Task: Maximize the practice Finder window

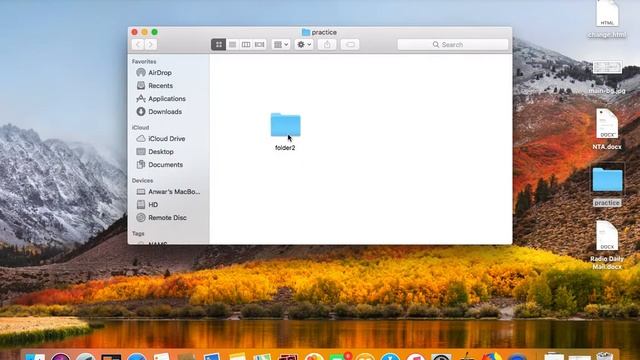Action: [155, 32]
